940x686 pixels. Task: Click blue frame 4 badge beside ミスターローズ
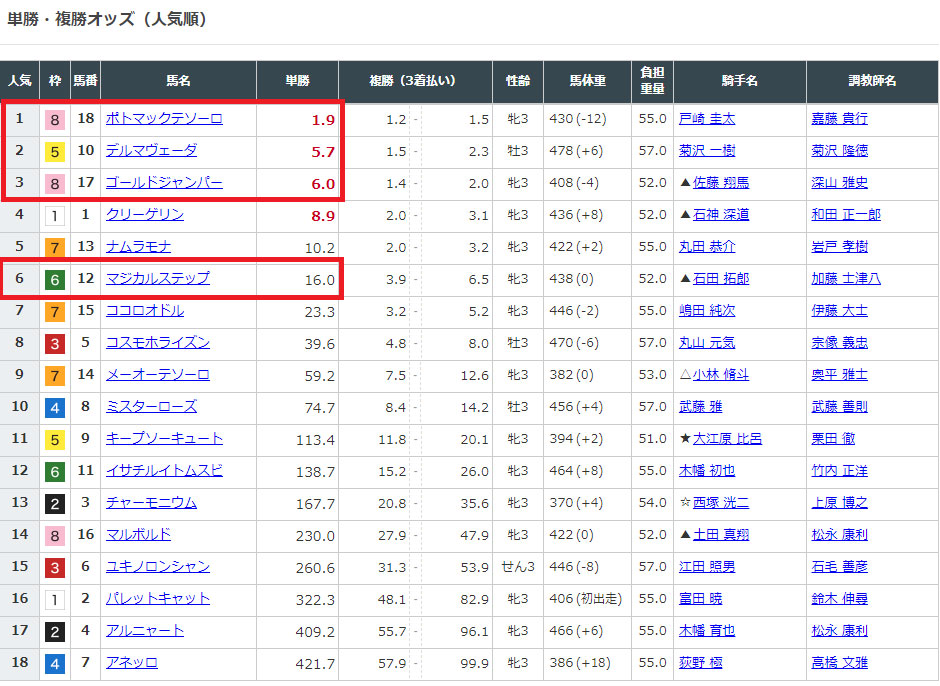click(55, 408)
